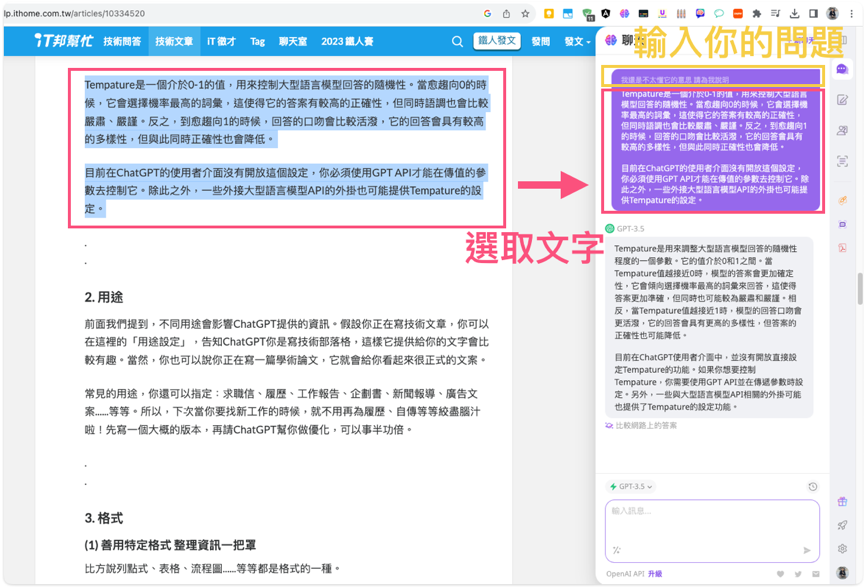The height and width of the screenshot is (587, 864).
Task: Click the 升級 upgrade link
Action: [x=655, y=574]
